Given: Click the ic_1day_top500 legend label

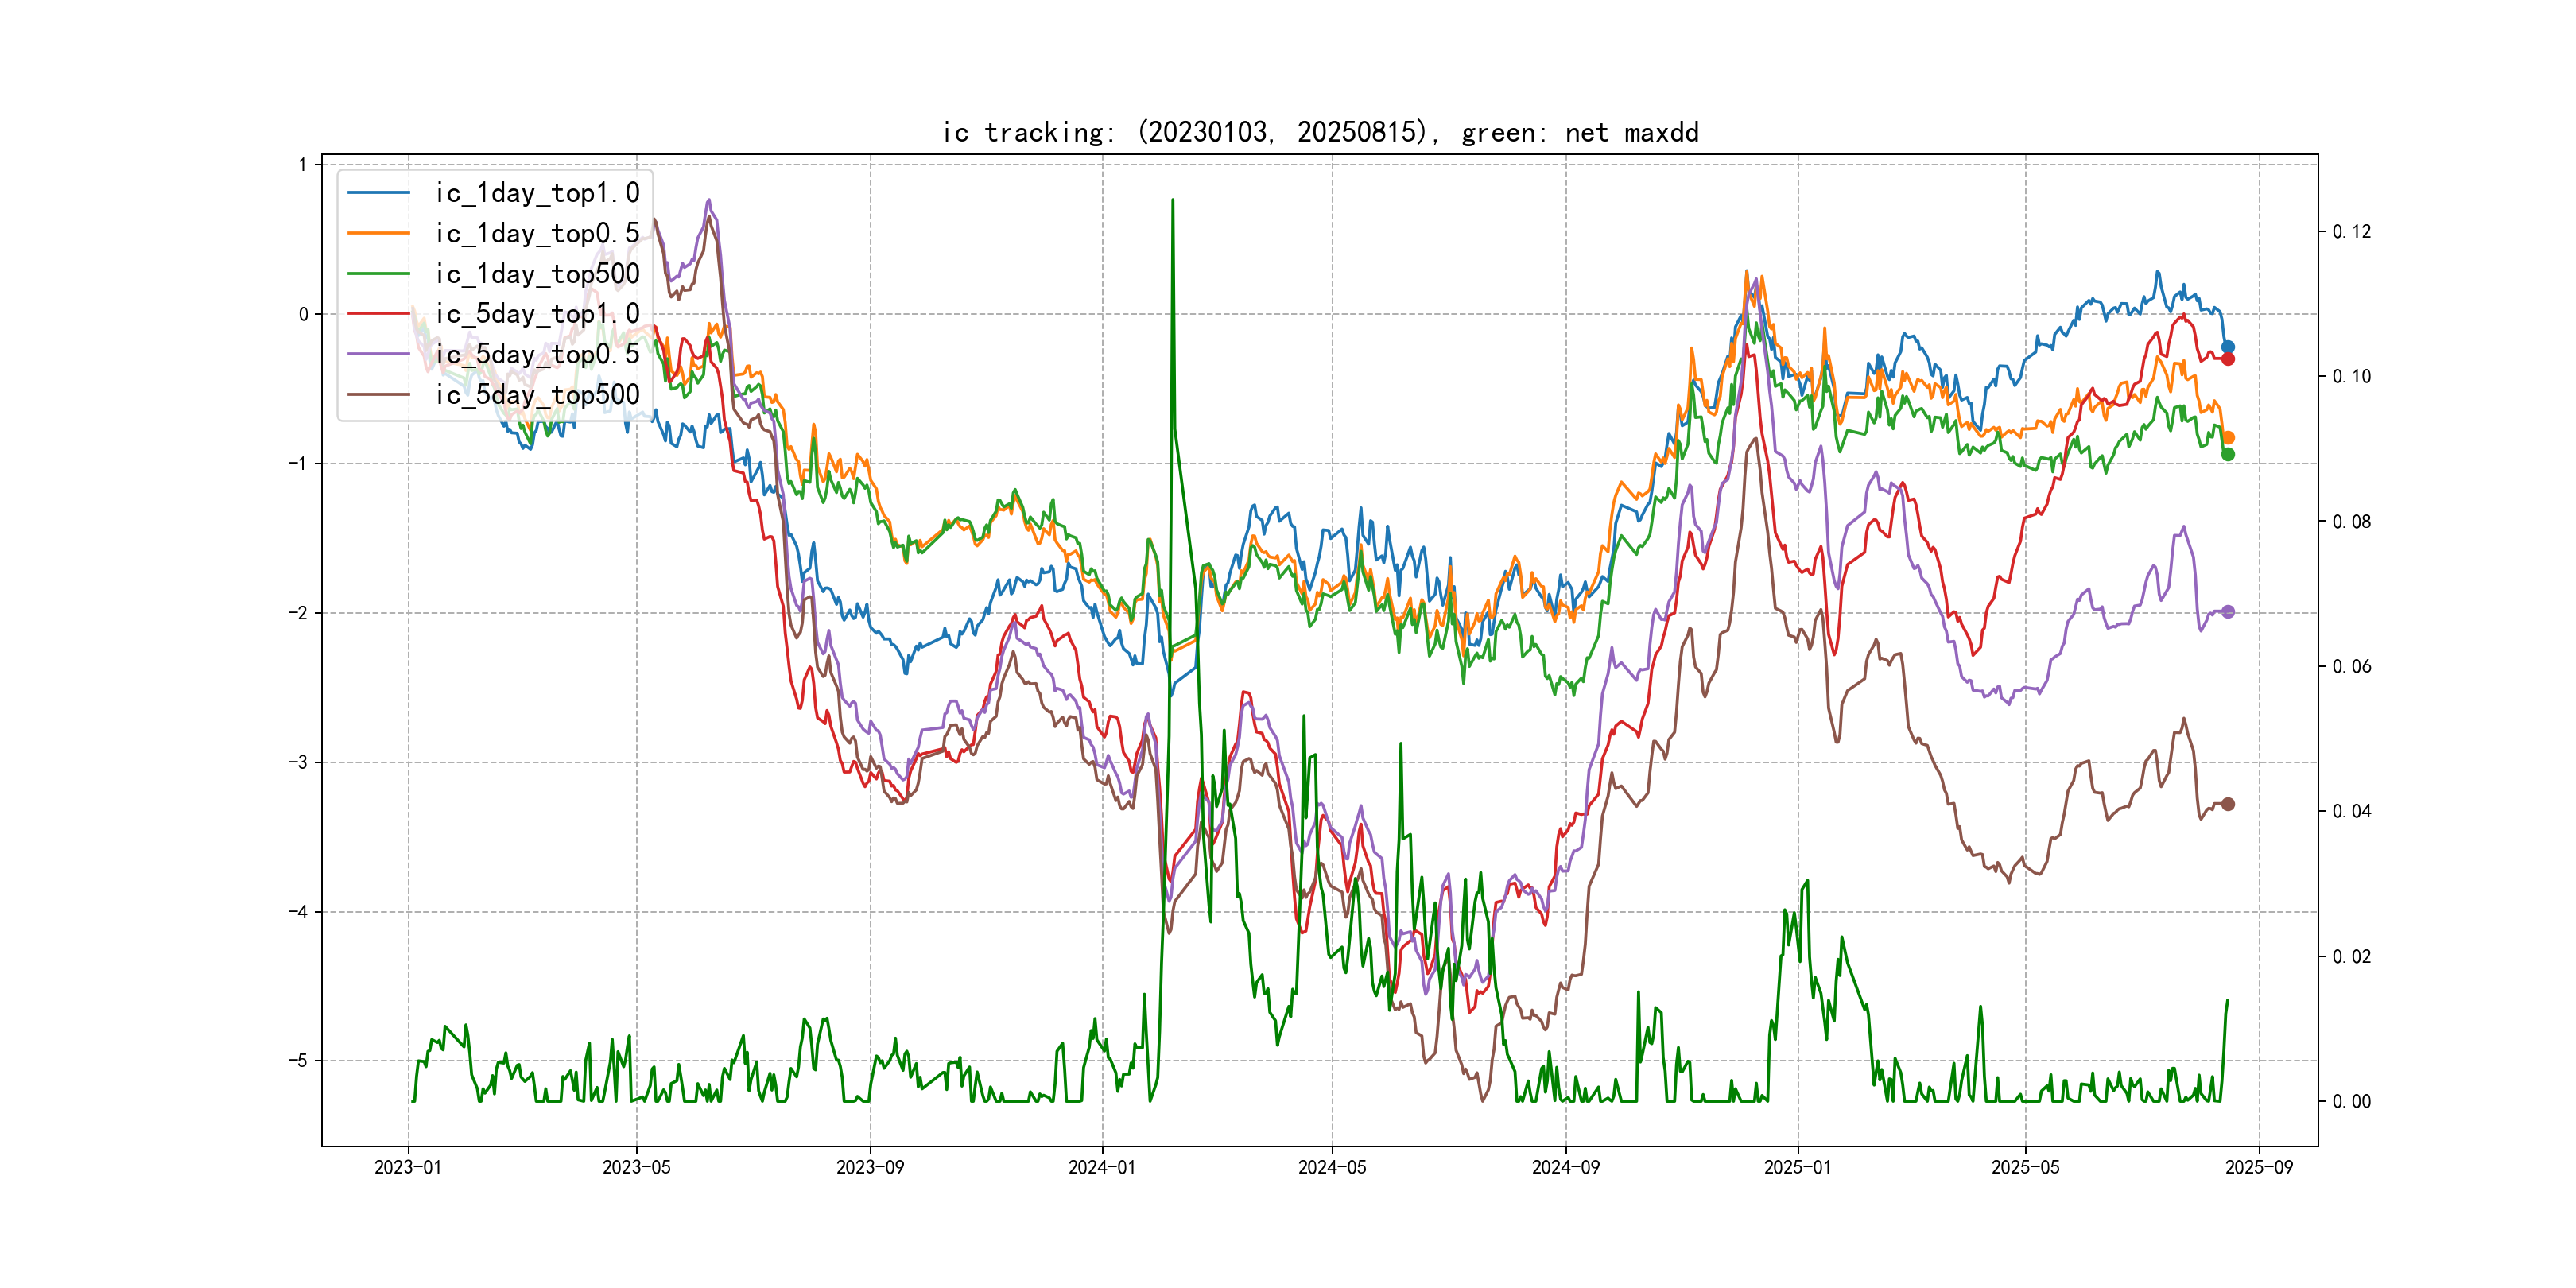Looking at the screenshot, I should (x=537, y=274).
